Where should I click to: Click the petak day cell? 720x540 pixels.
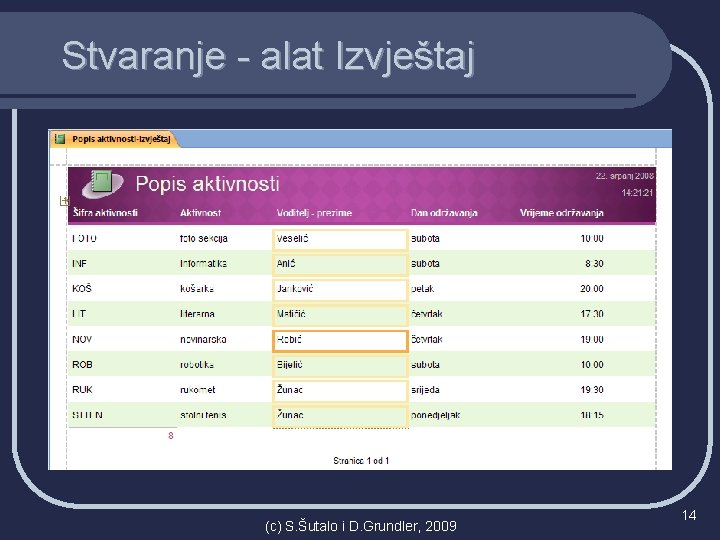[422, 289]
